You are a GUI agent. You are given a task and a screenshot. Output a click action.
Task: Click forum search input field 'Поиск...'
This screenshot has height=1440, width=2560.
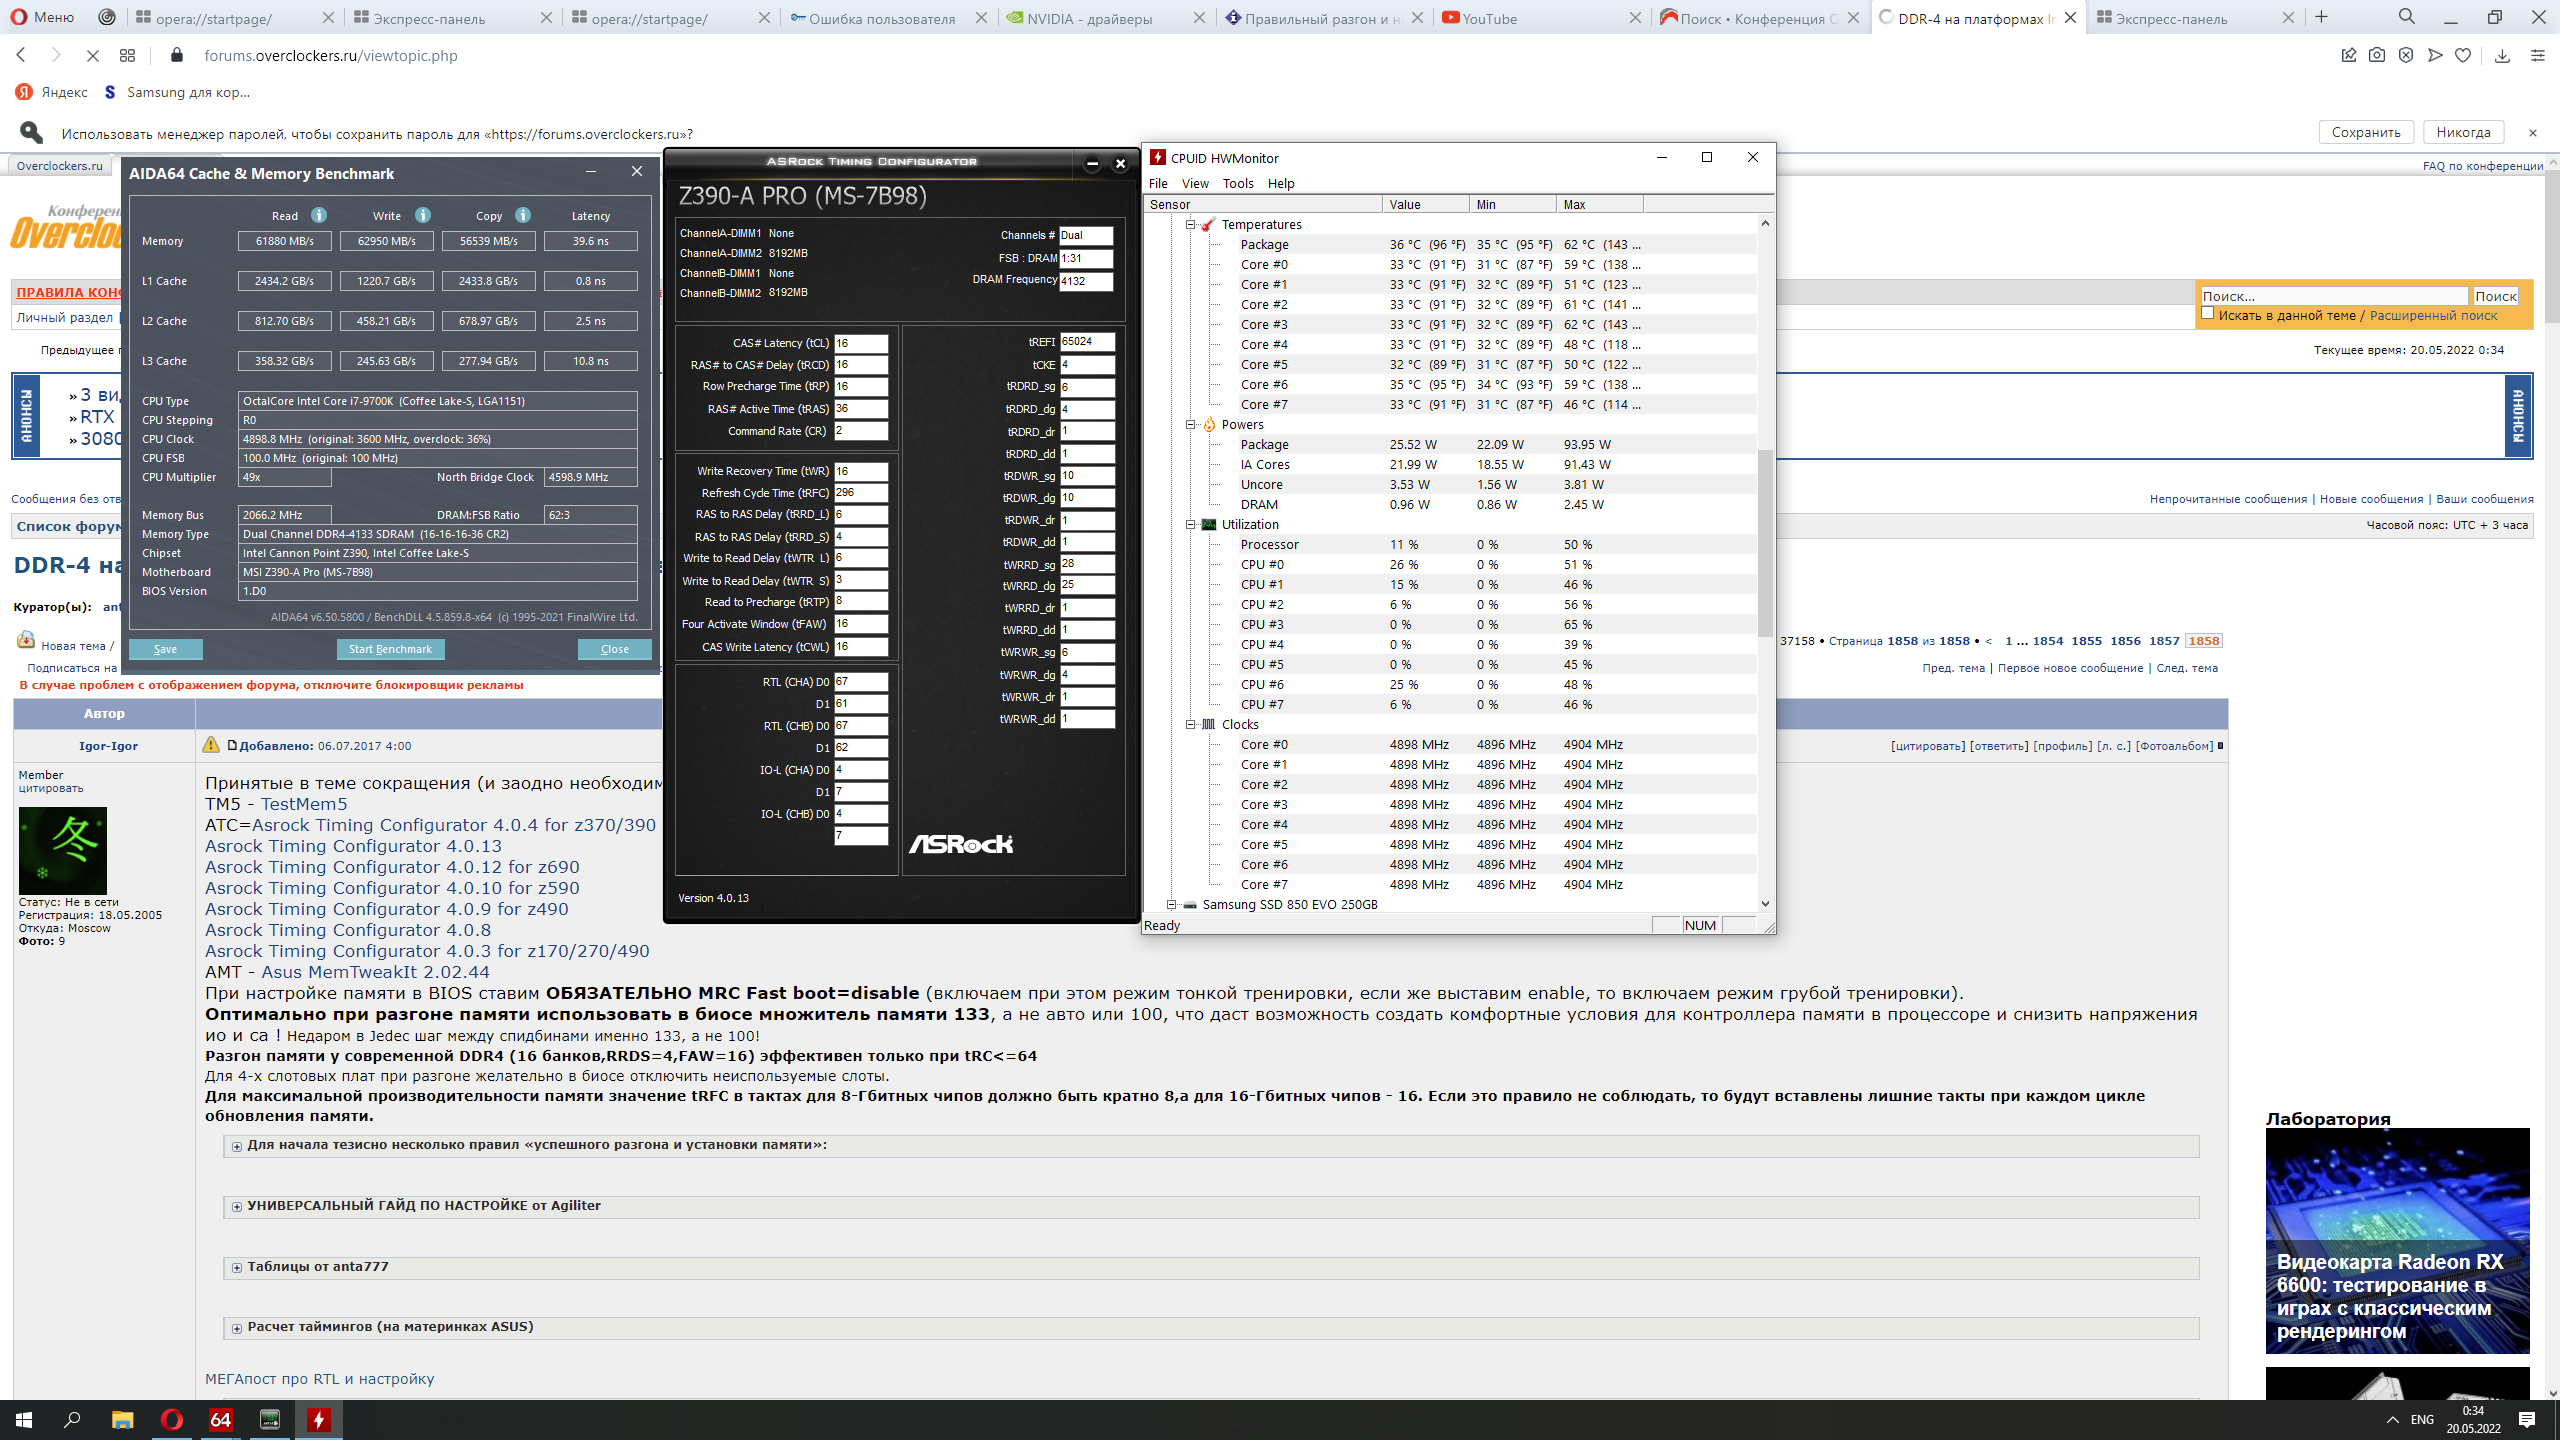coord(2333,296)
